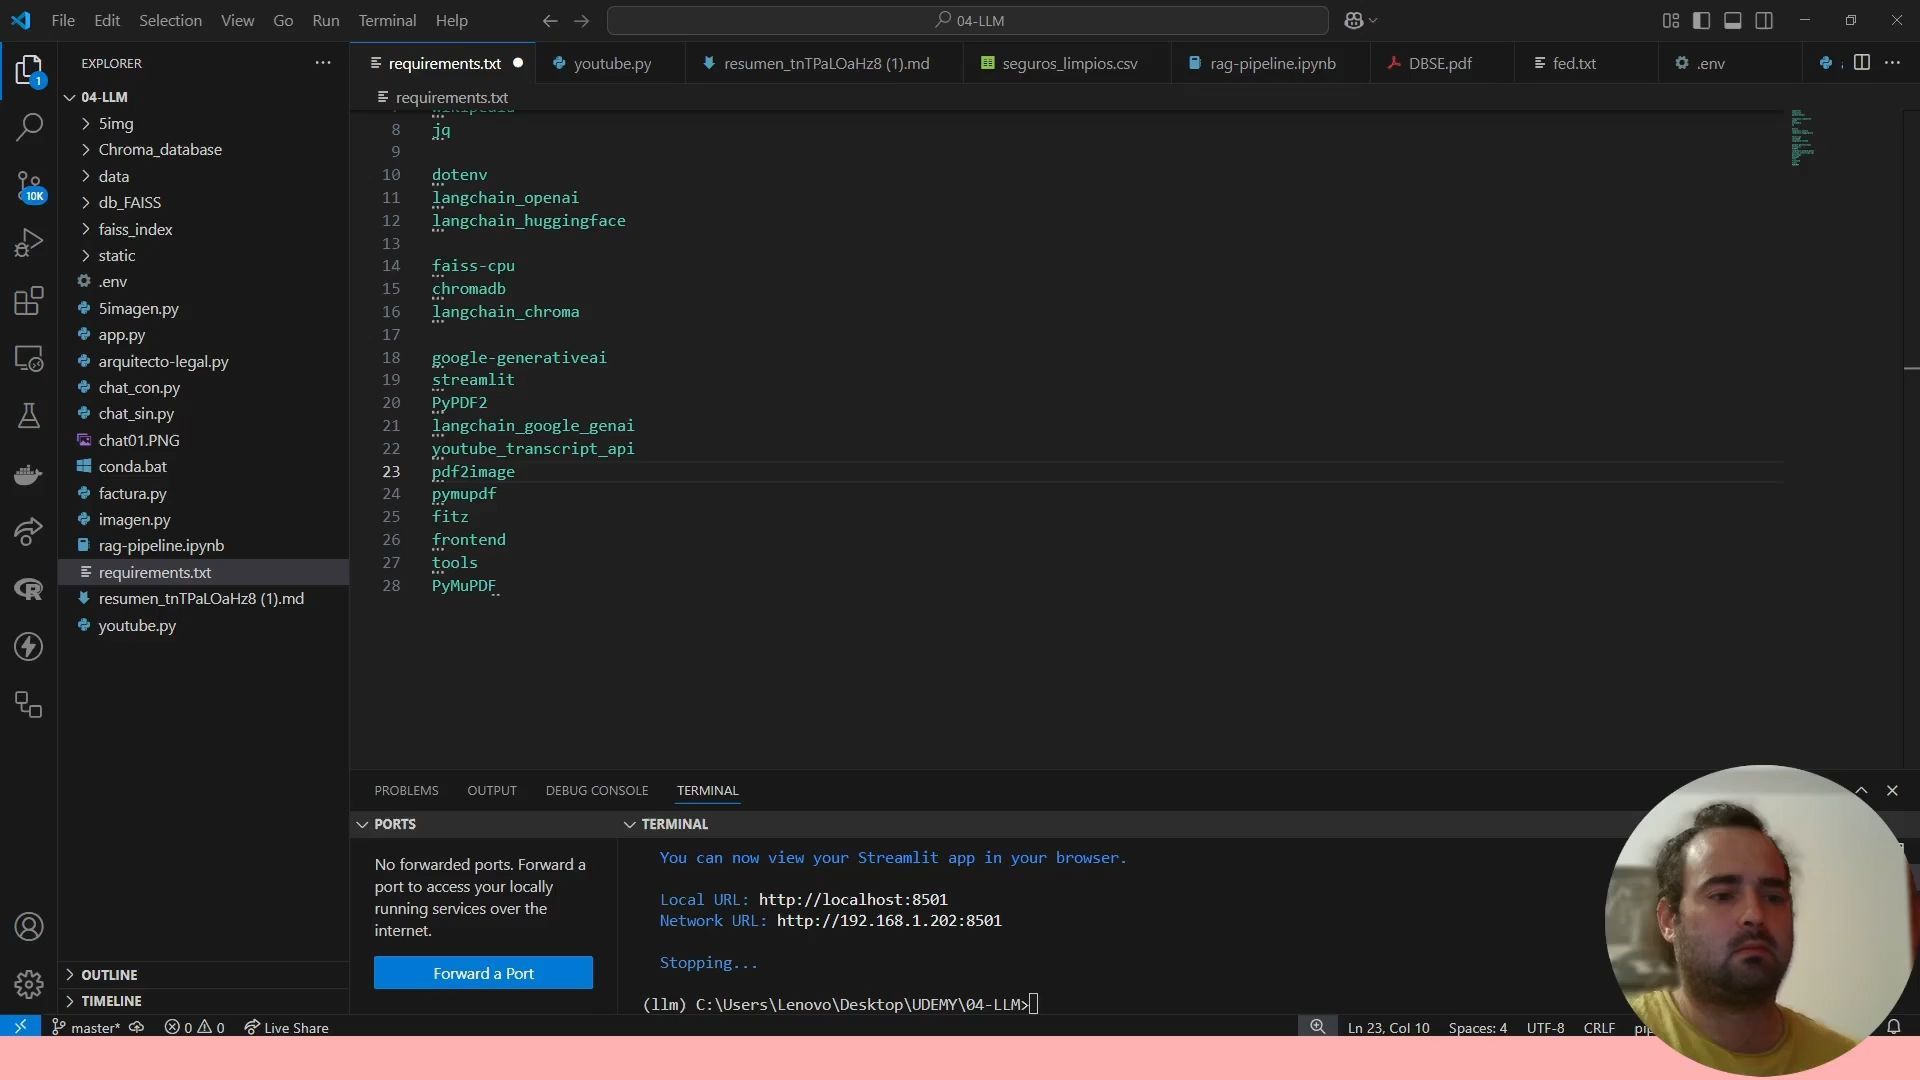Toggle Primary Side Bar visibility

pos(1701,20)
